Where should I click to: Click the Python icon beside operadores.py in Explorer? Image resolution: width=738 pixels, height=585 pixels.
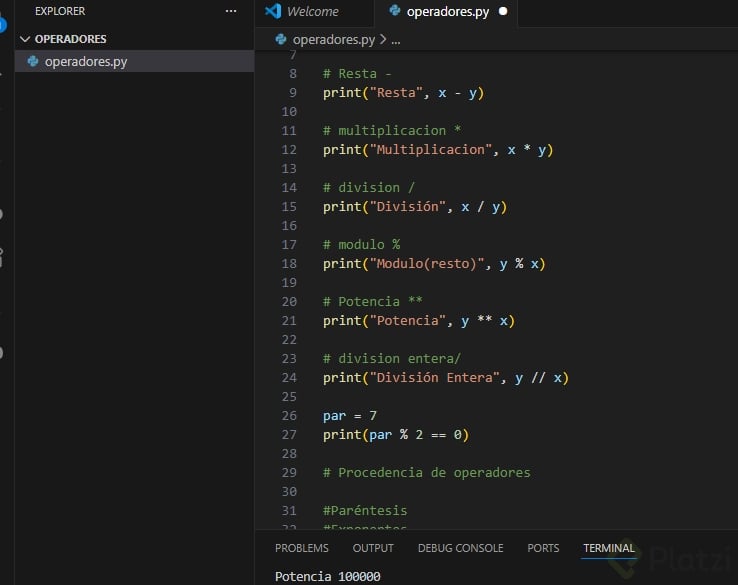33,61
